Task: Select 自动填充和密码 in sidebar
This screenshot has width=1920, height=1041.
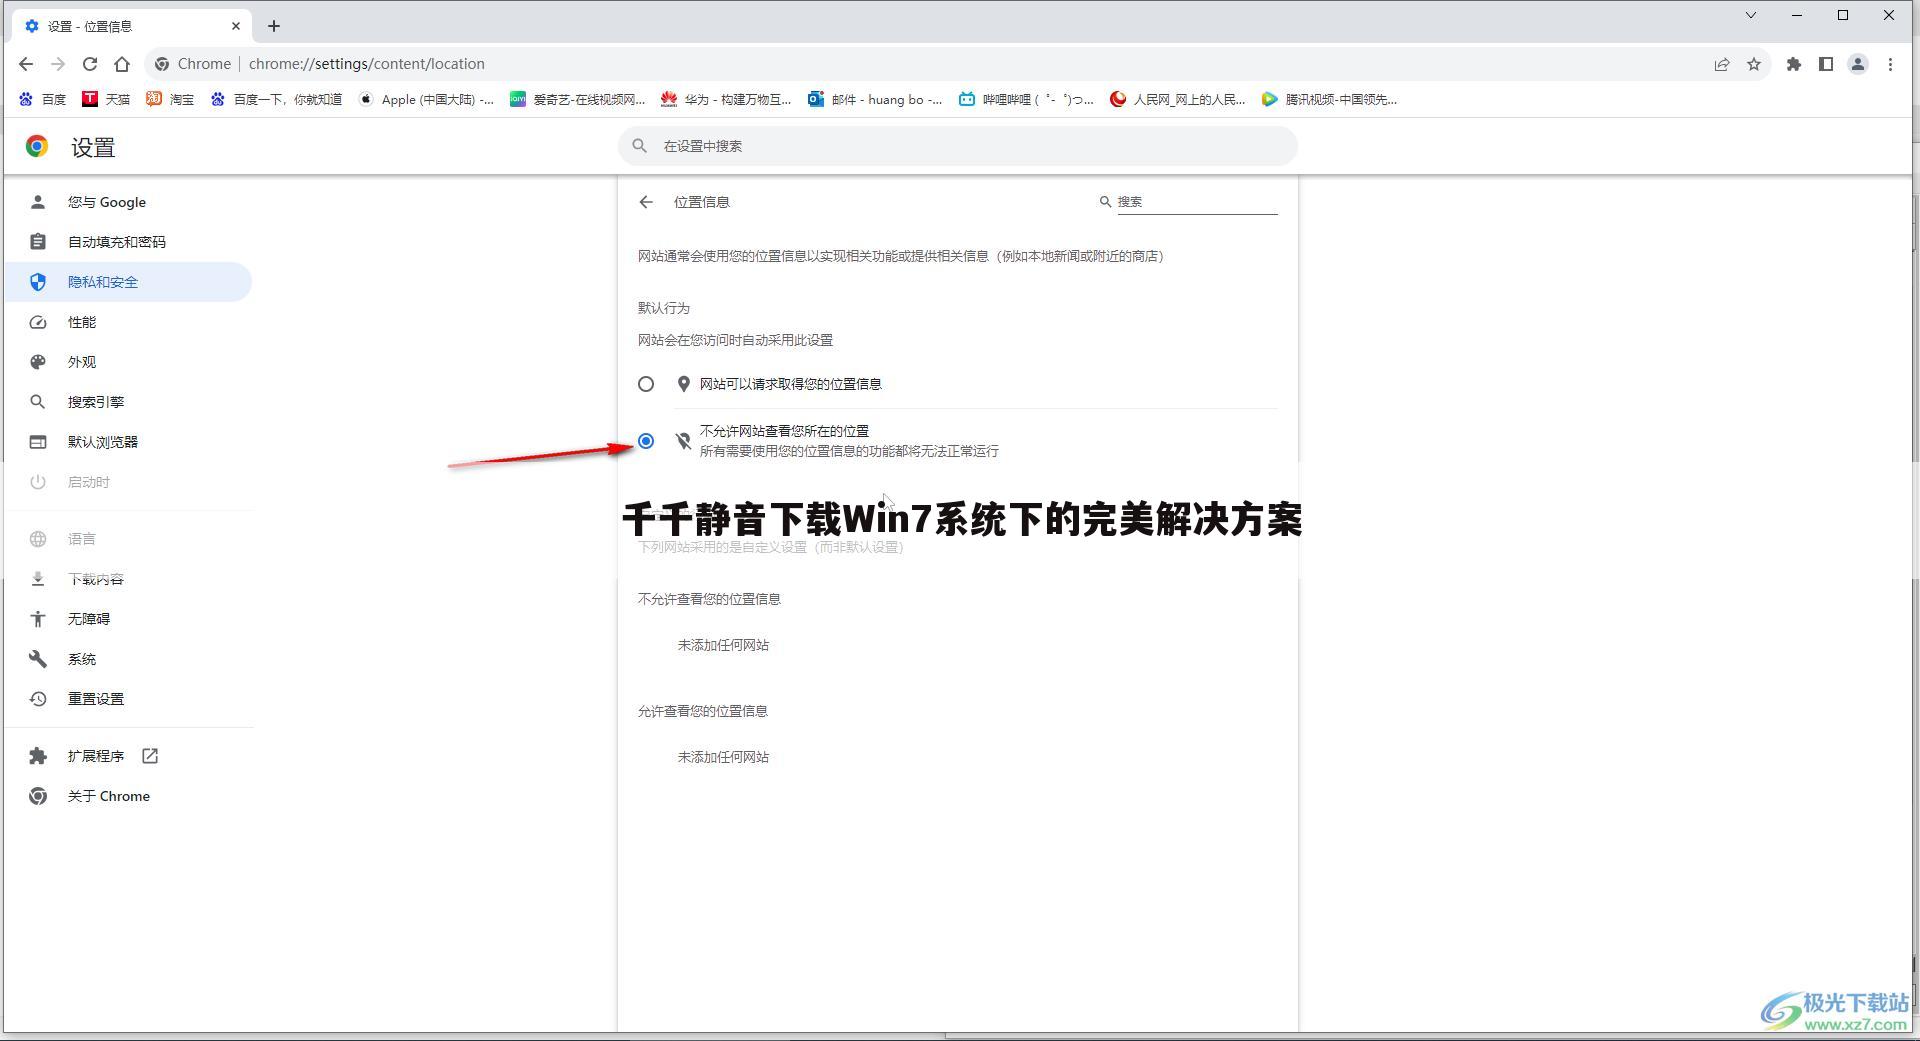Action: point(128,242)
